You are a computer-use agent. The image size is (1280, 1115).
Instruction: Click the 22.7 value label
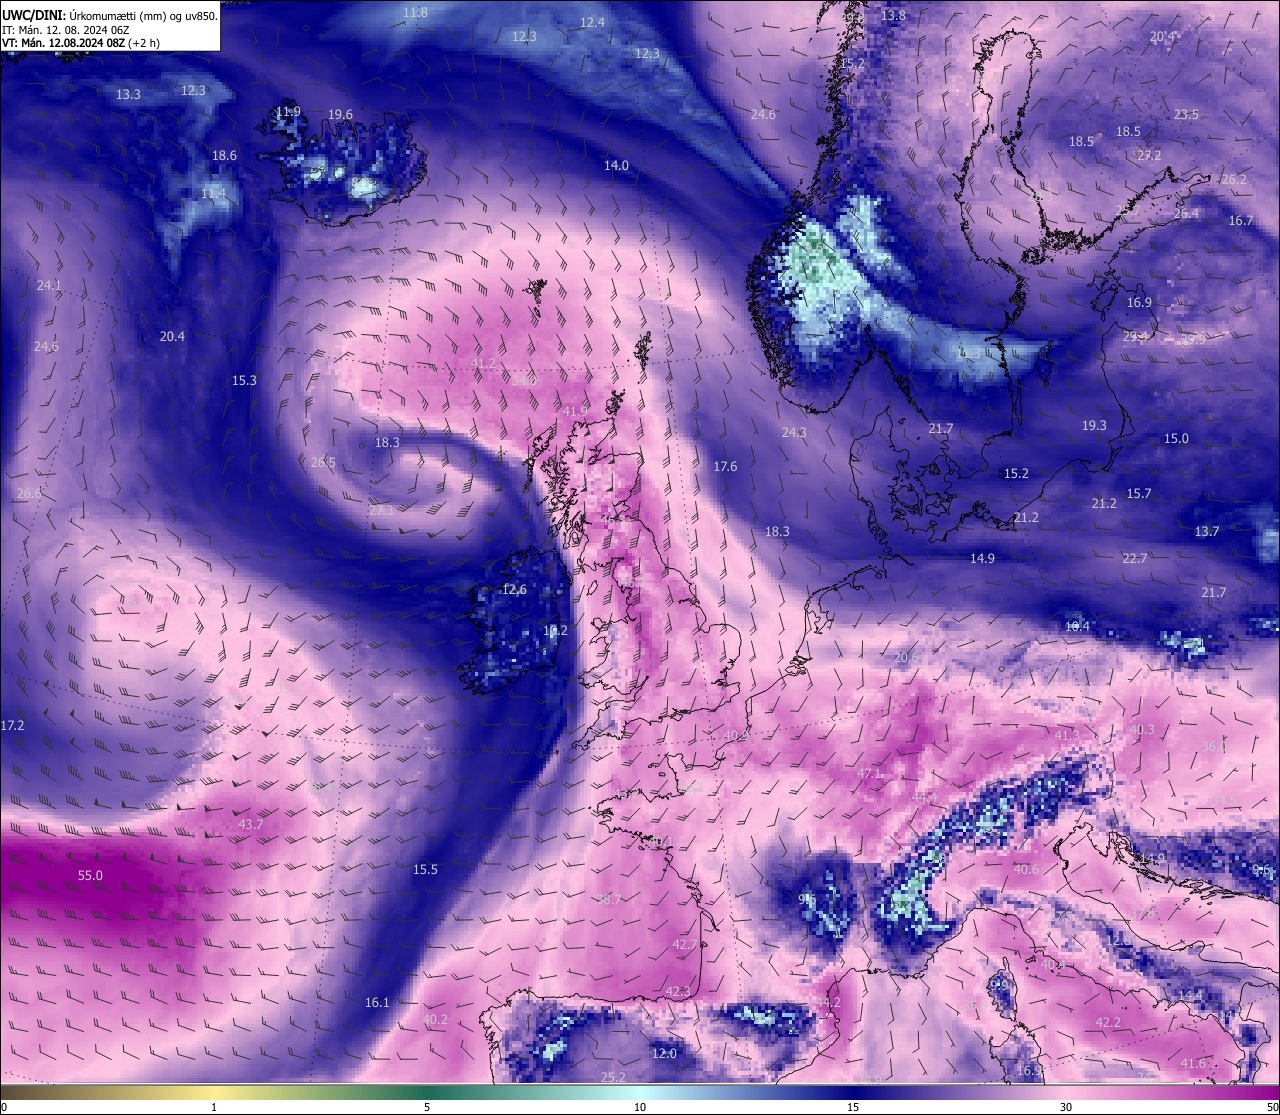point(1134,558)
